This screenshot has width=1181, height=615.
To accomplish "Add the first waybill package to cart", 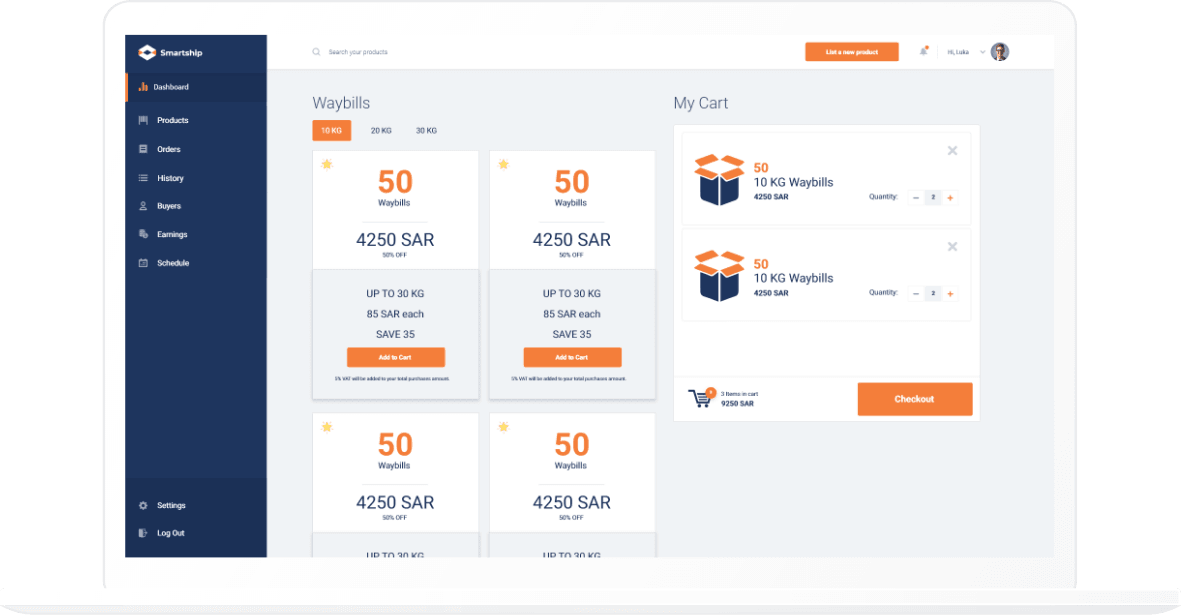I will 395,358.
